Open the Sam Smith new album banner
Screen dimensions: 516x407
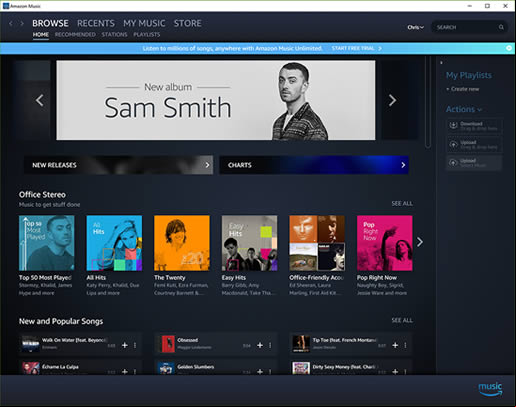click(x=216, y=100)
